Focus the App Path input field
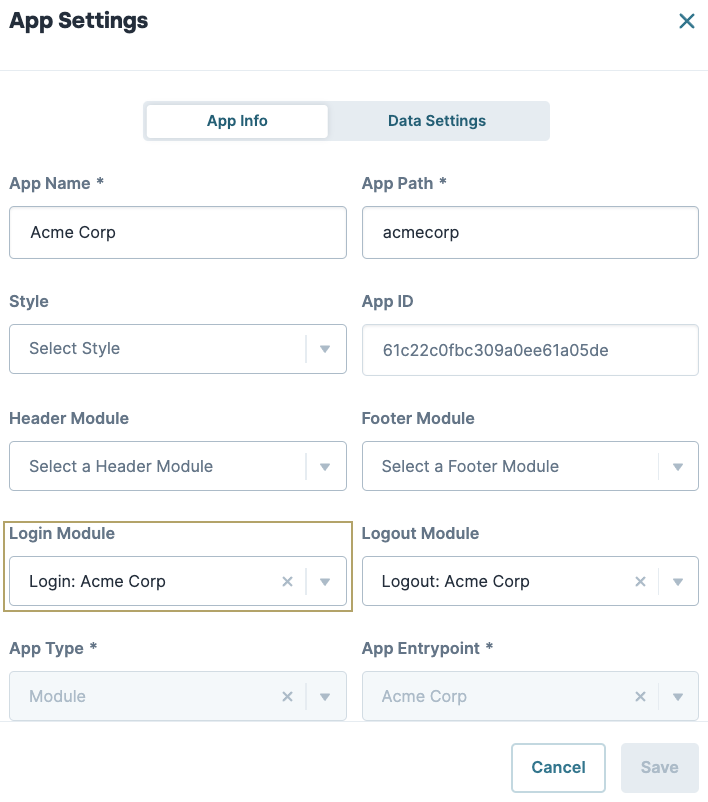 tap(530, 233)
